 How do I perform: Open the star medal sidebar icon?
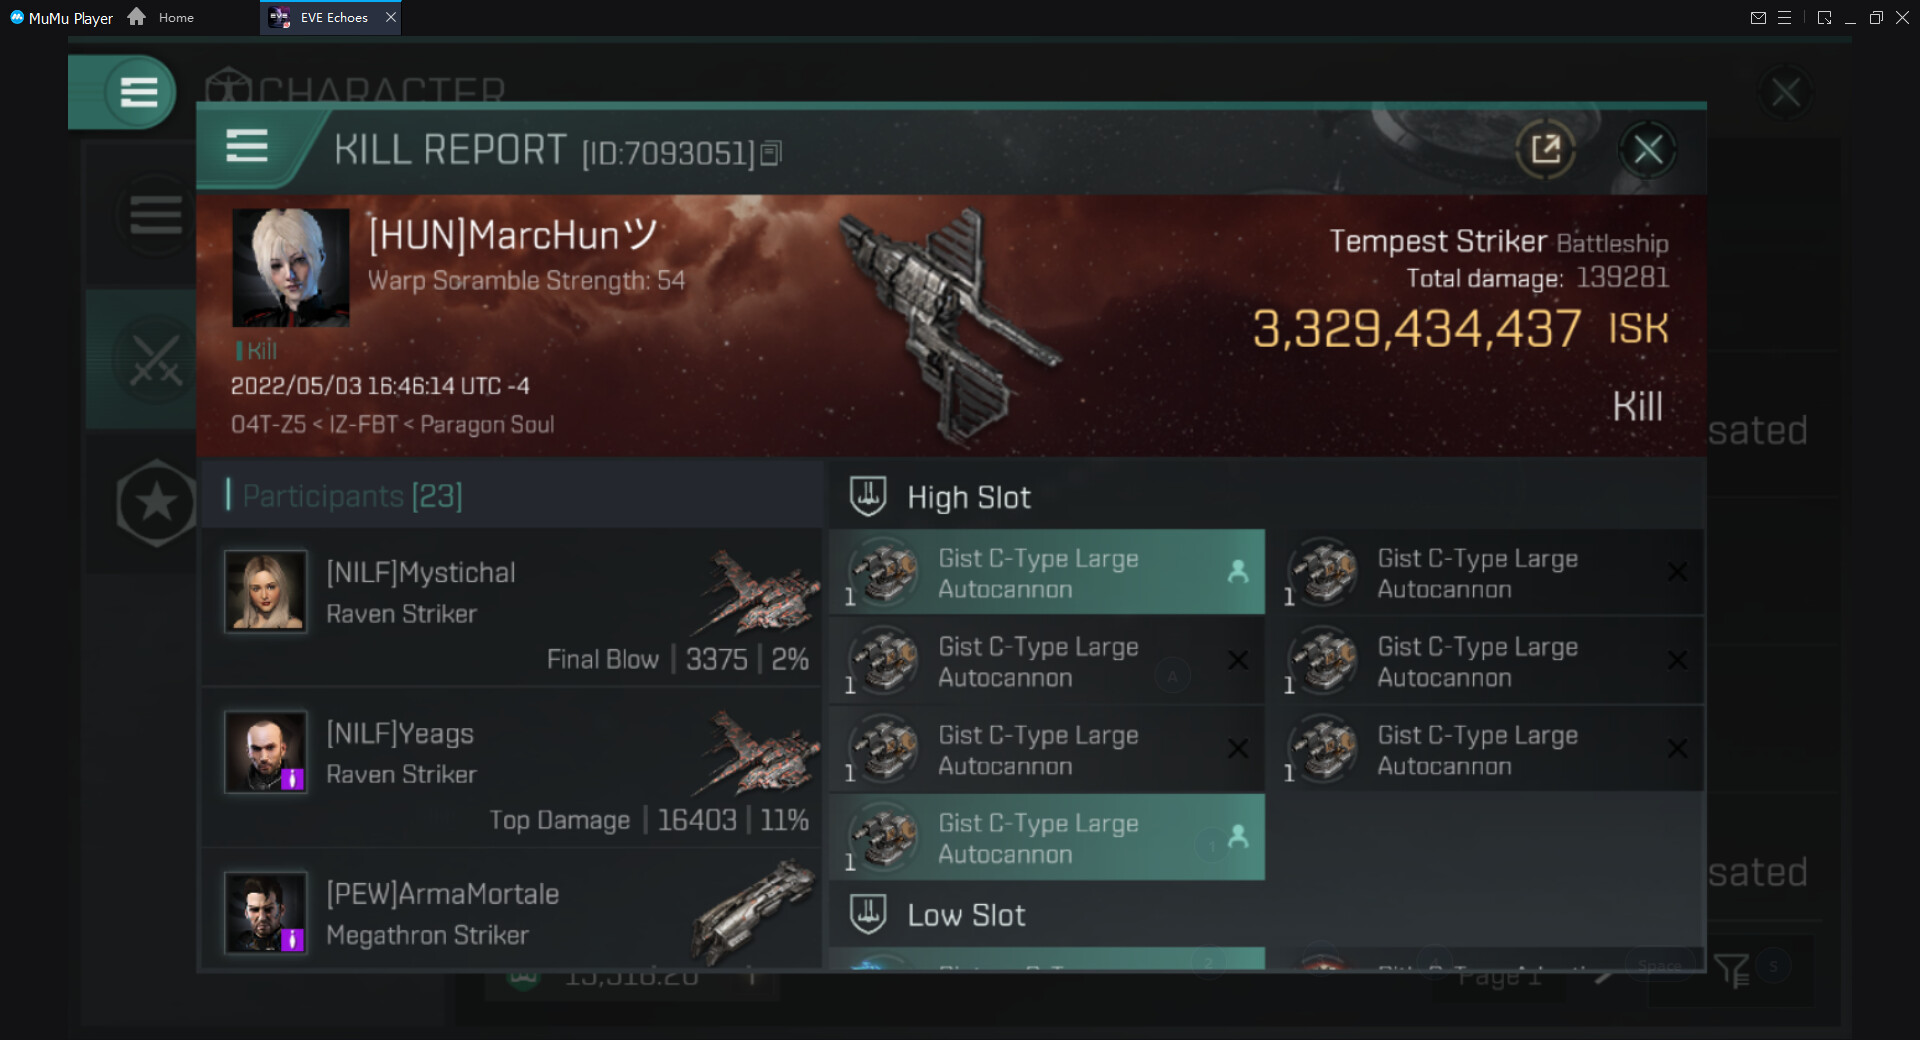(x=156, y=503)
